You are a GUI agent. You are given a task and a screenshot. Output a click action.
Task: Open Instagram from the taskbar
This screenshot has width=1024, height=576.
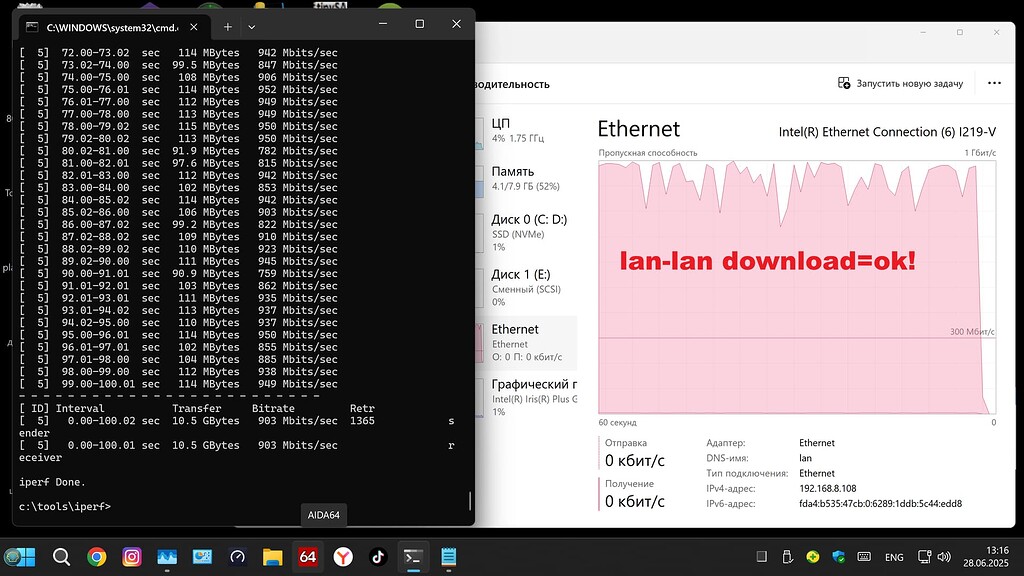[131, 556]
